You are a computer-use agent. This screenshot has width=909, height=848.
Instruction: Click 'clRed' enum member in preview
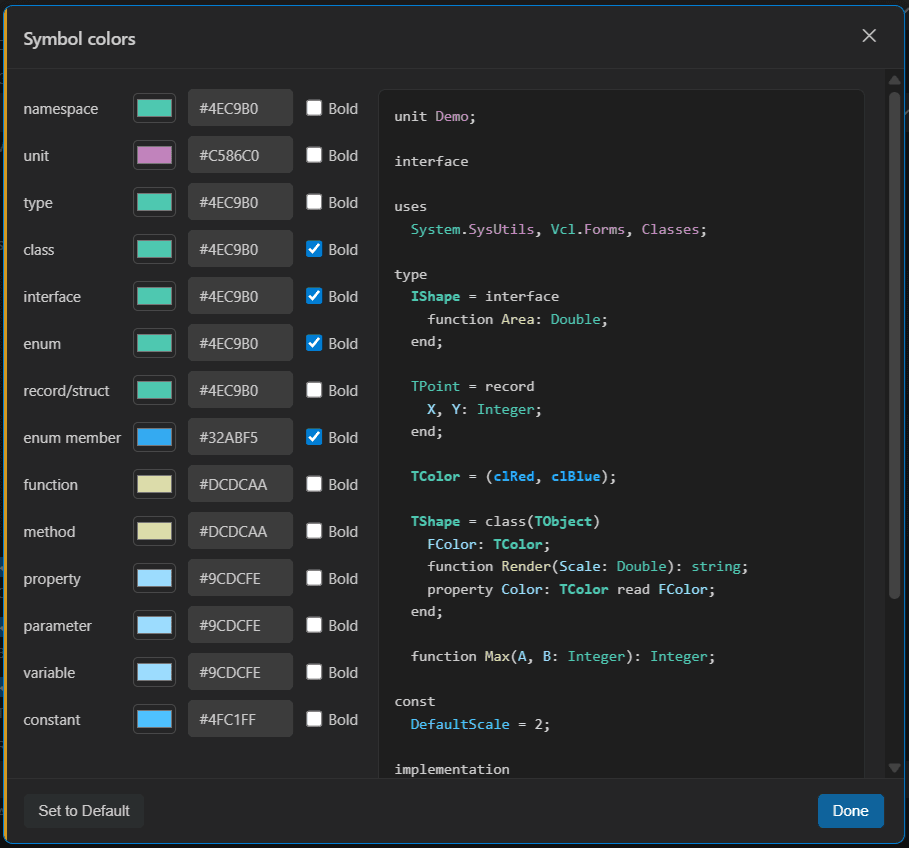(514, 476)
